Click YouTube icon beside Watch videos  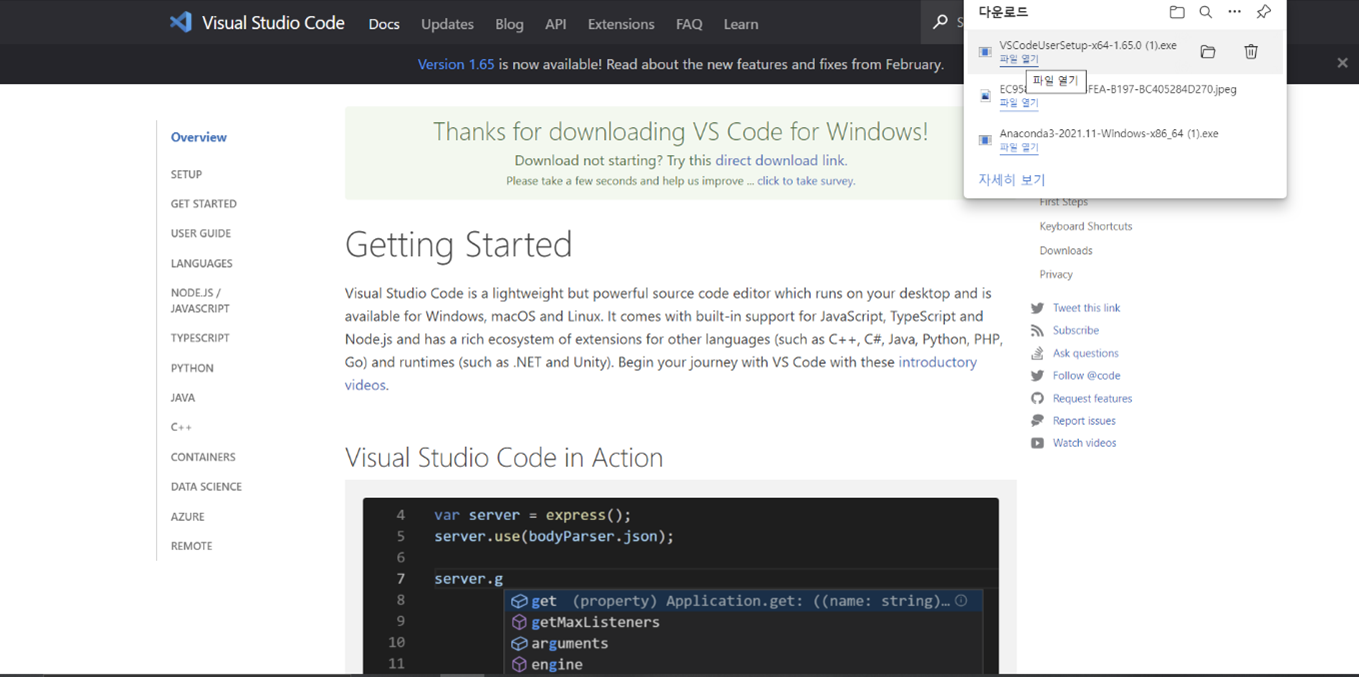click(x=1037, y=443)
